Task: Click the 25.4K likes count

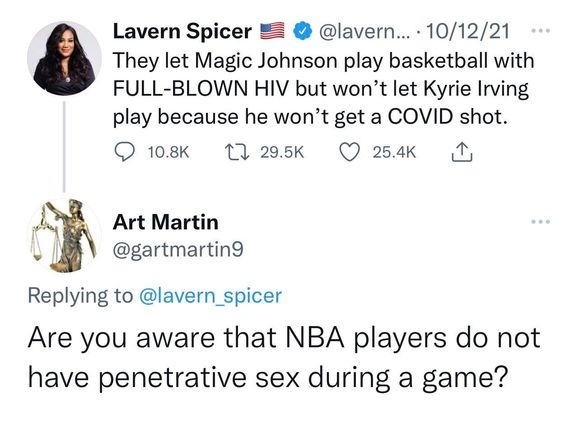Action: tap(394, 152)
